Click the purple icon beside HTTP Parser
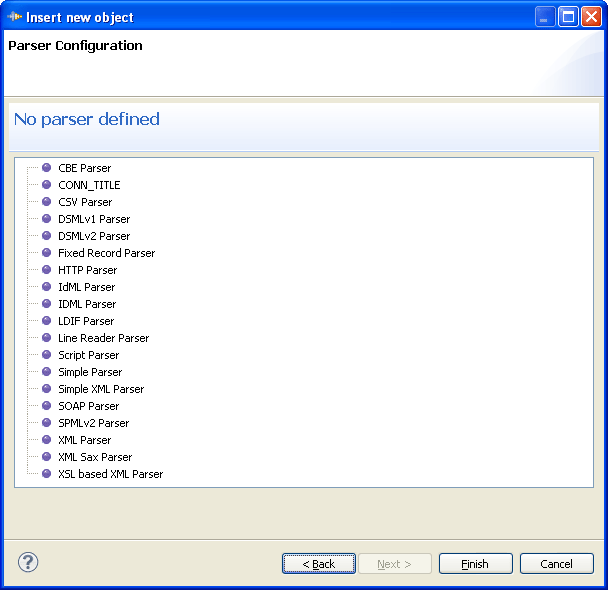Screen dimensions: 608x590 47,269
